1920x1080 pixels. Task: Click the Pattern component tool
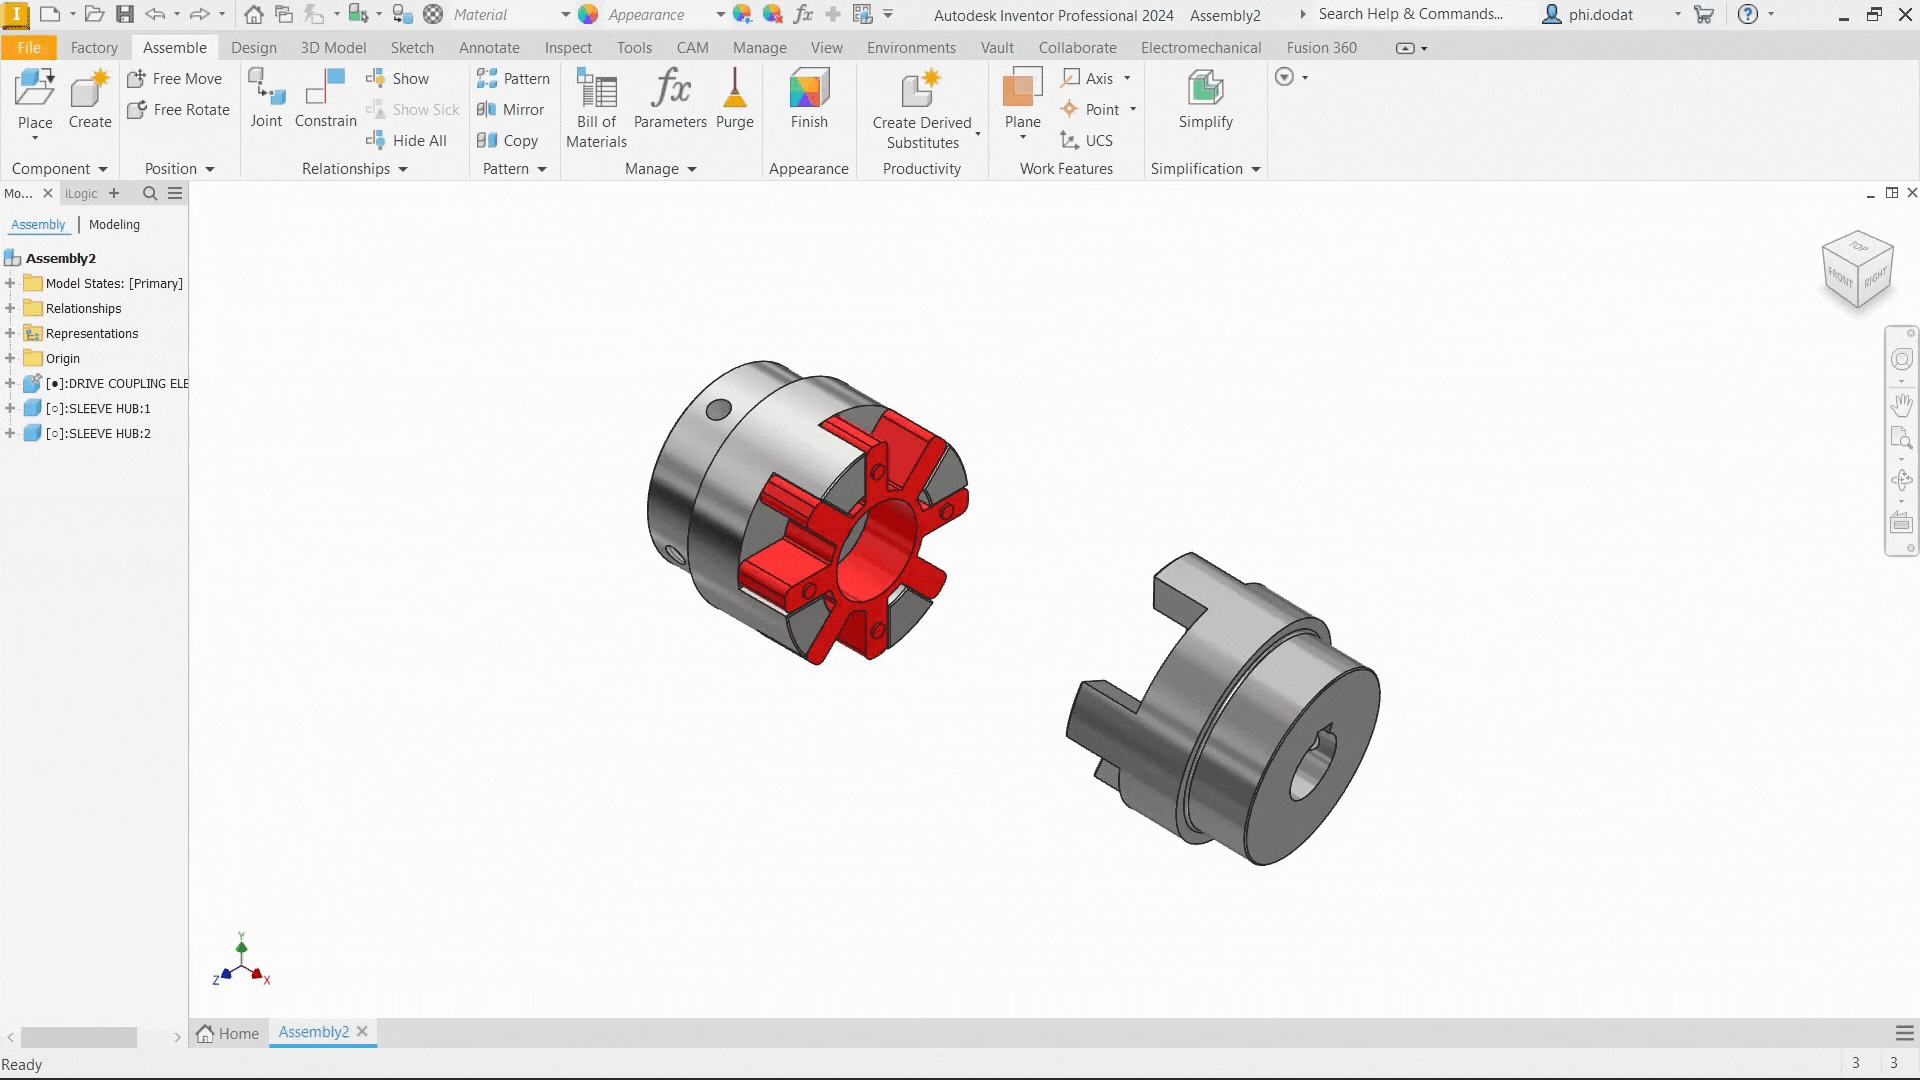pos(514,79)
